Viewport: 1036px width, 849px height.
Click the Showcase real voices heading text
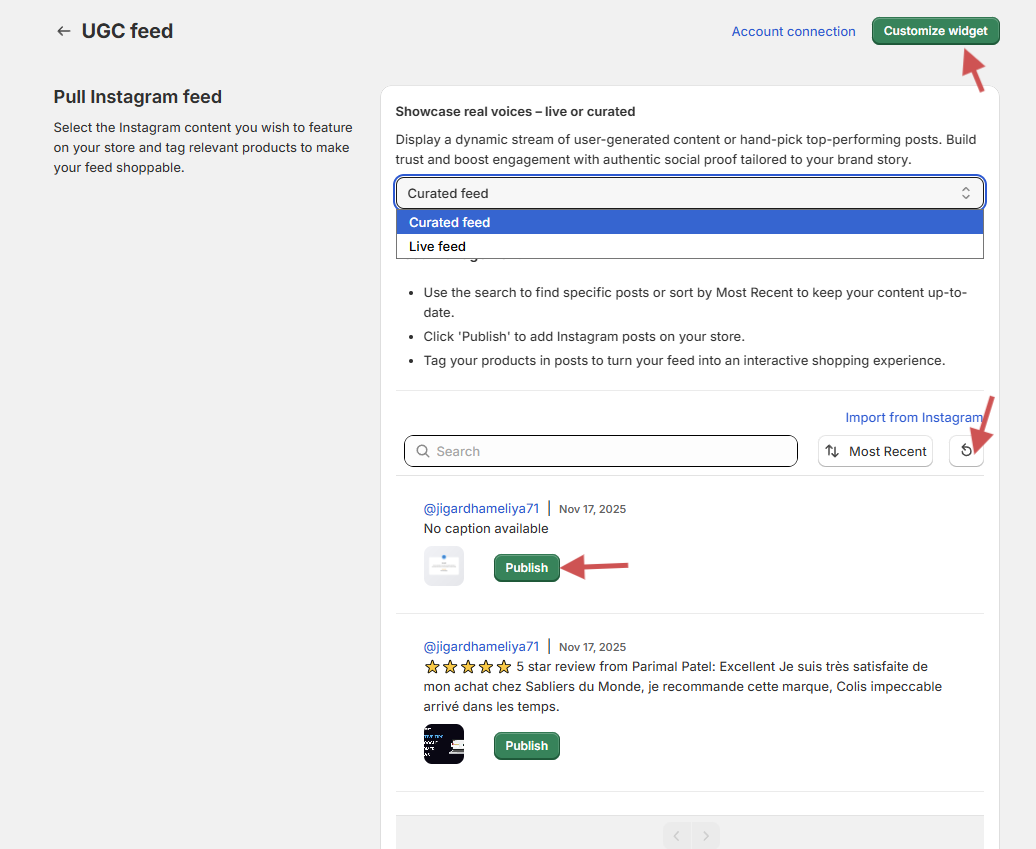click(x=515, y=112)
